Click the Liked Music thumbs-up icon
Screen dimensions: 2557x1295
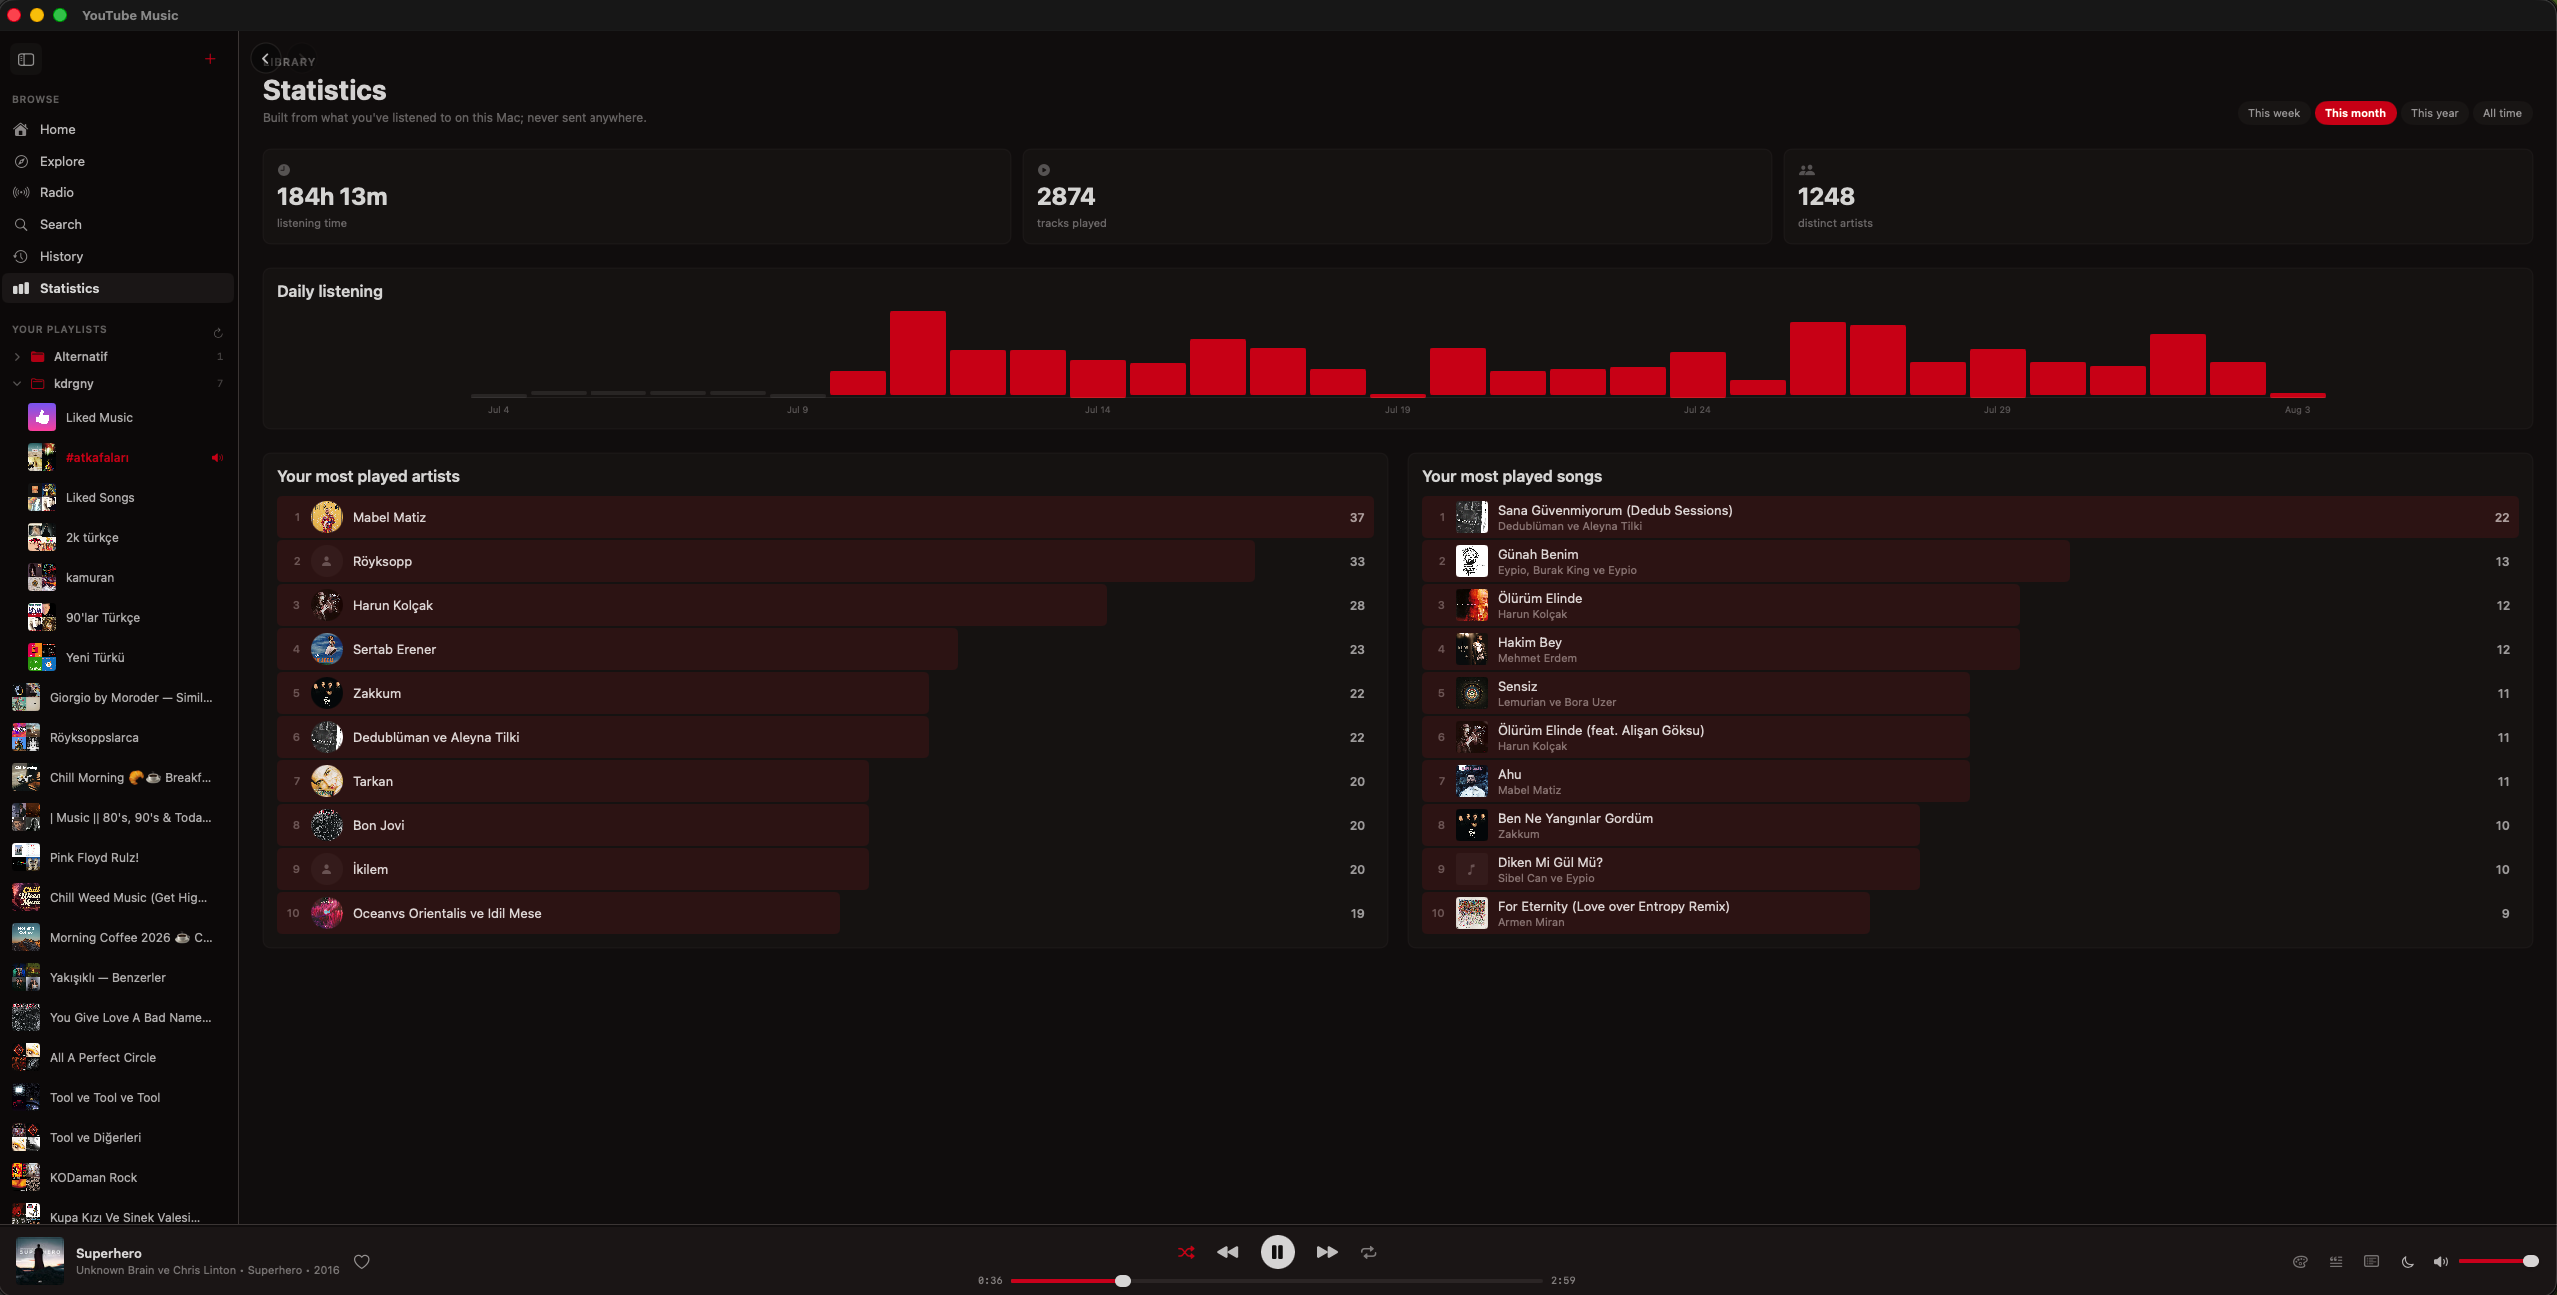pyautogui.click(x=42, y=417)
